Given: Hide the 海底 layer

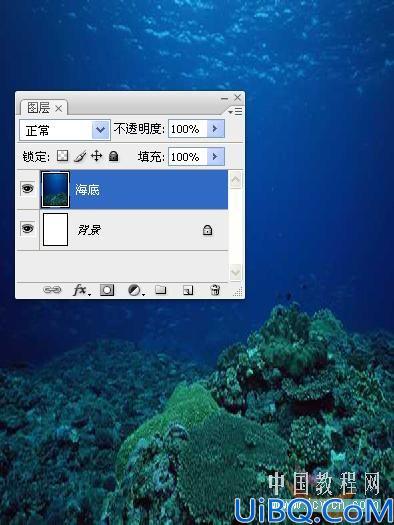Looking at the screenshot, I should click(x=27, y=189).
